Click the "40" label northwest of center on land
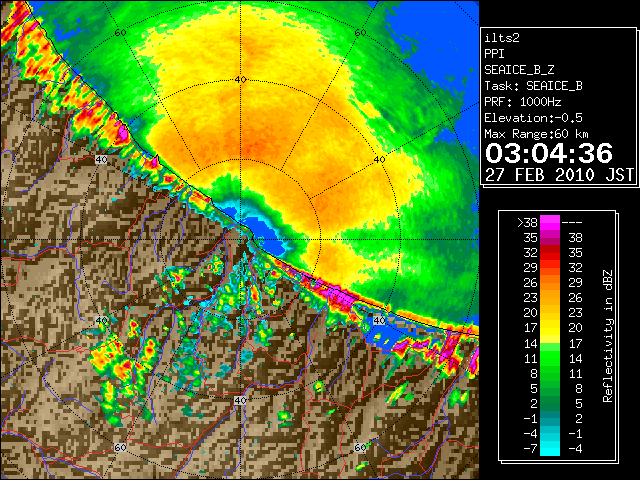 pyautogui.click(x=101, y=159)
